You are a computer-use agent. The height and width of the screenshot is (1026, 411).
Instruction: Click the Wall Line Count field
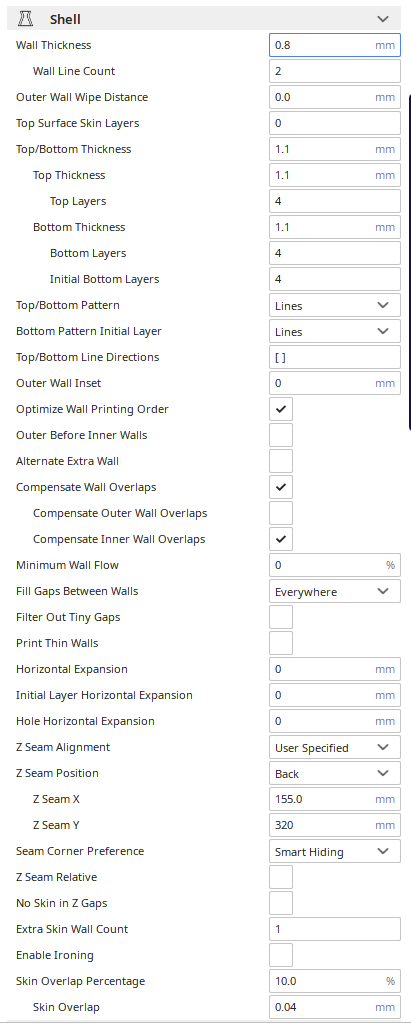tap(334, 71)
